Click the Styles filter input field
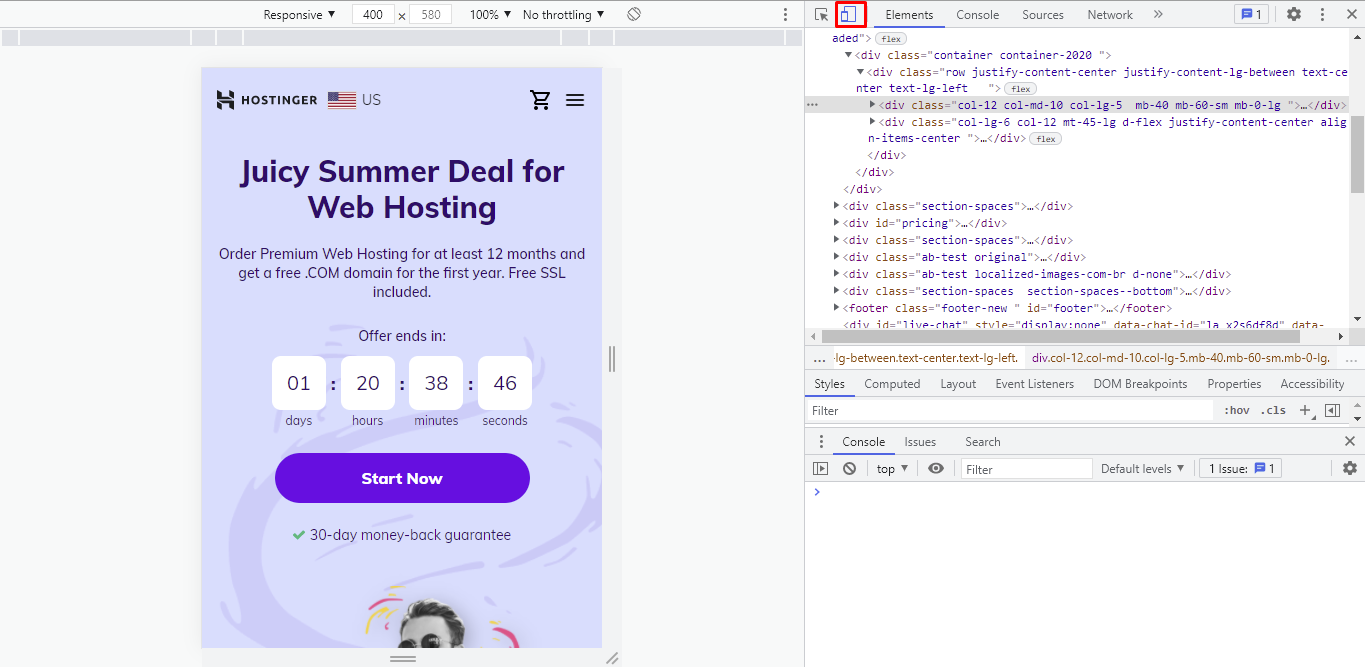The image size is (1365, 667). pos(1010,410)
